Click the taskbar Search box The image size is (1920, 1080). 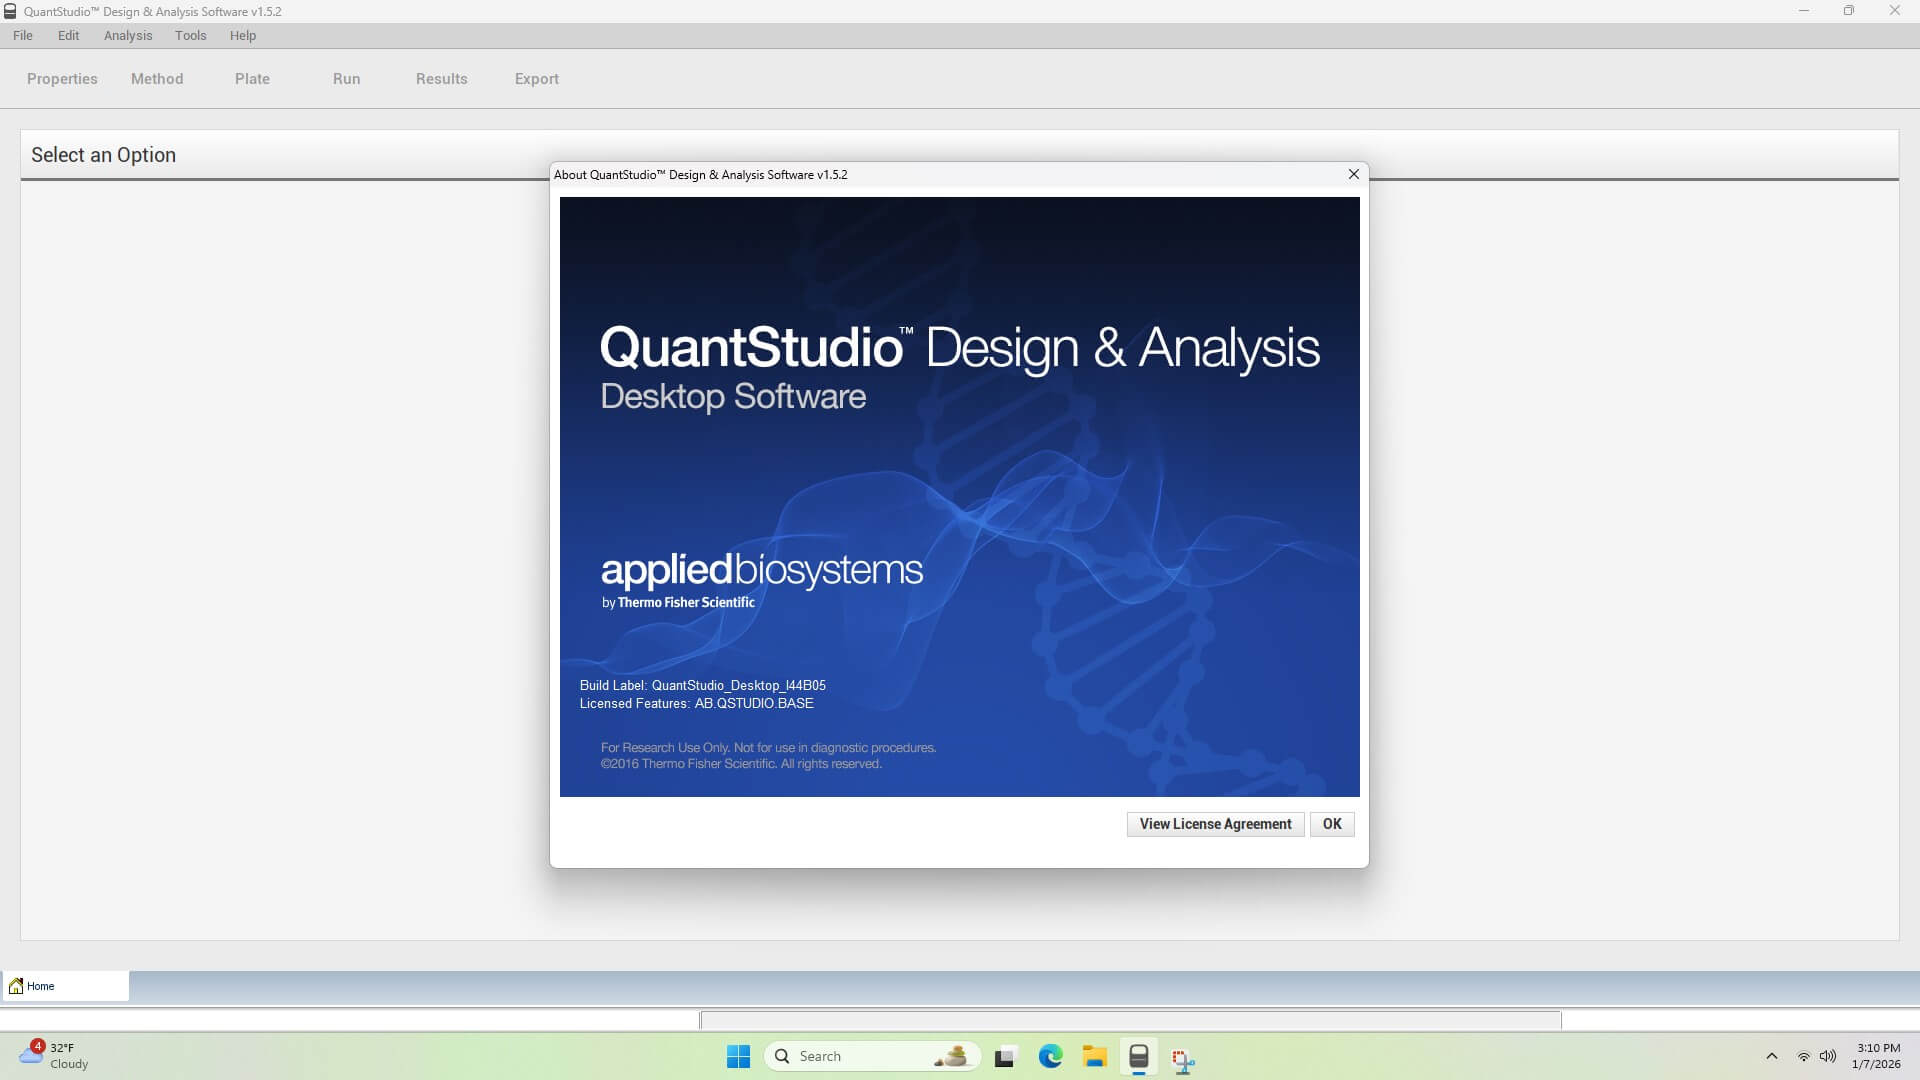(872, 1056)
